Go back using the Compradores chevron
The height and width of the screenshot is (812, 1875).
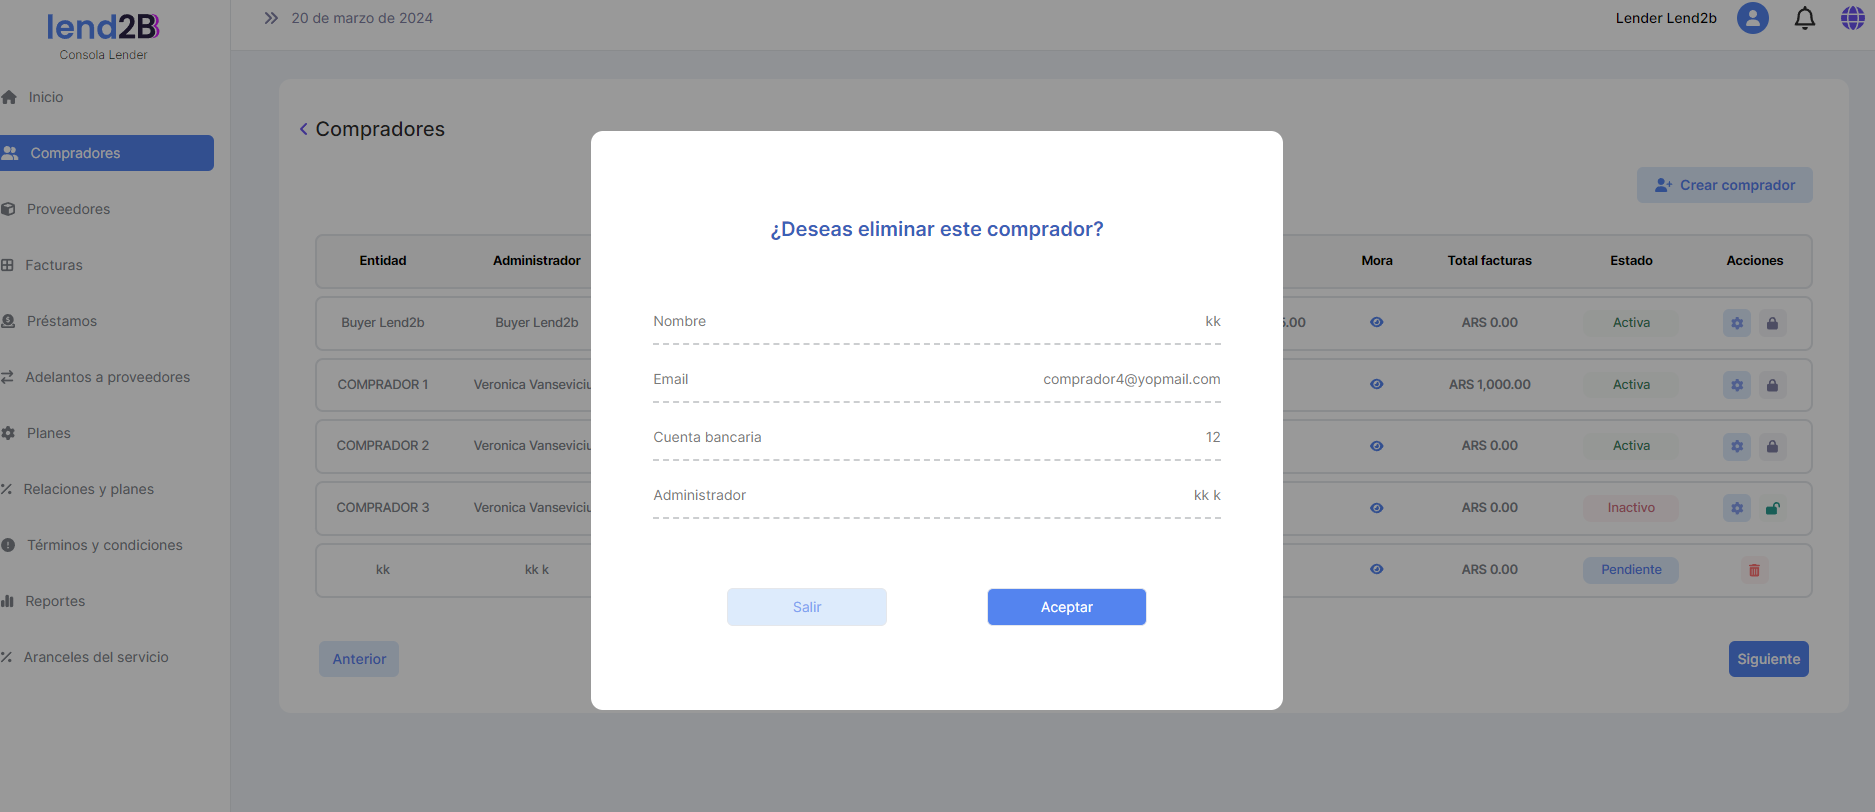coord(304,129)
